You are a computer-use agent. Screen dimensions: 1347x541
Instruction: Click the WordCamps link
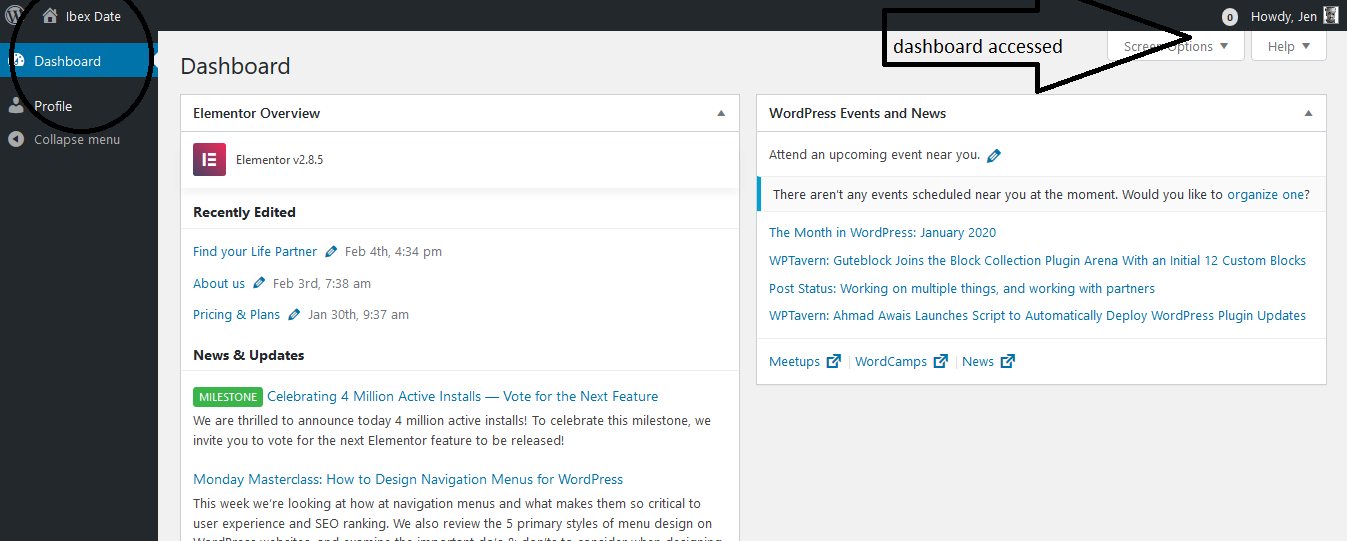[891, 361]
